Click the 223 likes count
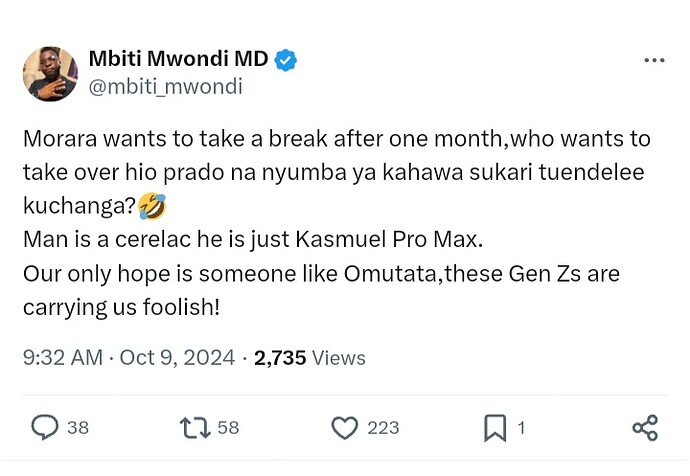The height and width of the screenshot is (476, 690). [383, 428]
